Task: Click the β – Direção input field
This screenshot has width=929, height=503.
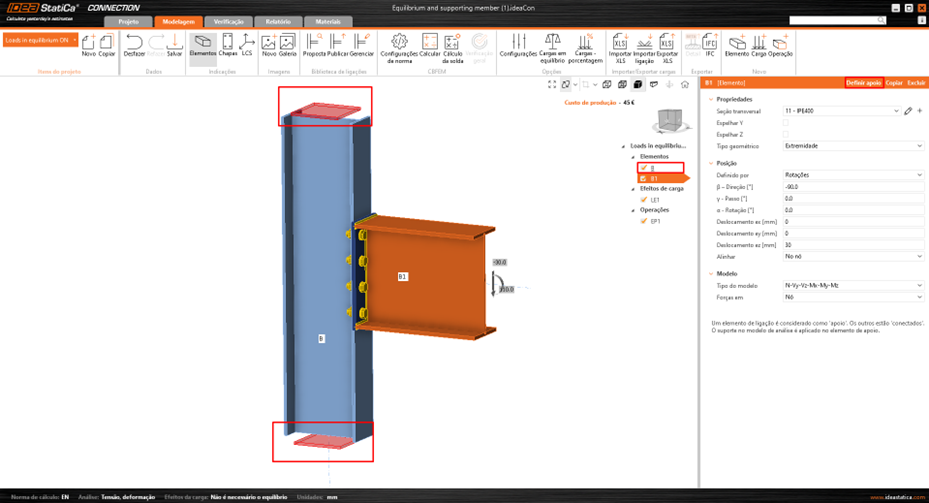Action: click(852, 186)
